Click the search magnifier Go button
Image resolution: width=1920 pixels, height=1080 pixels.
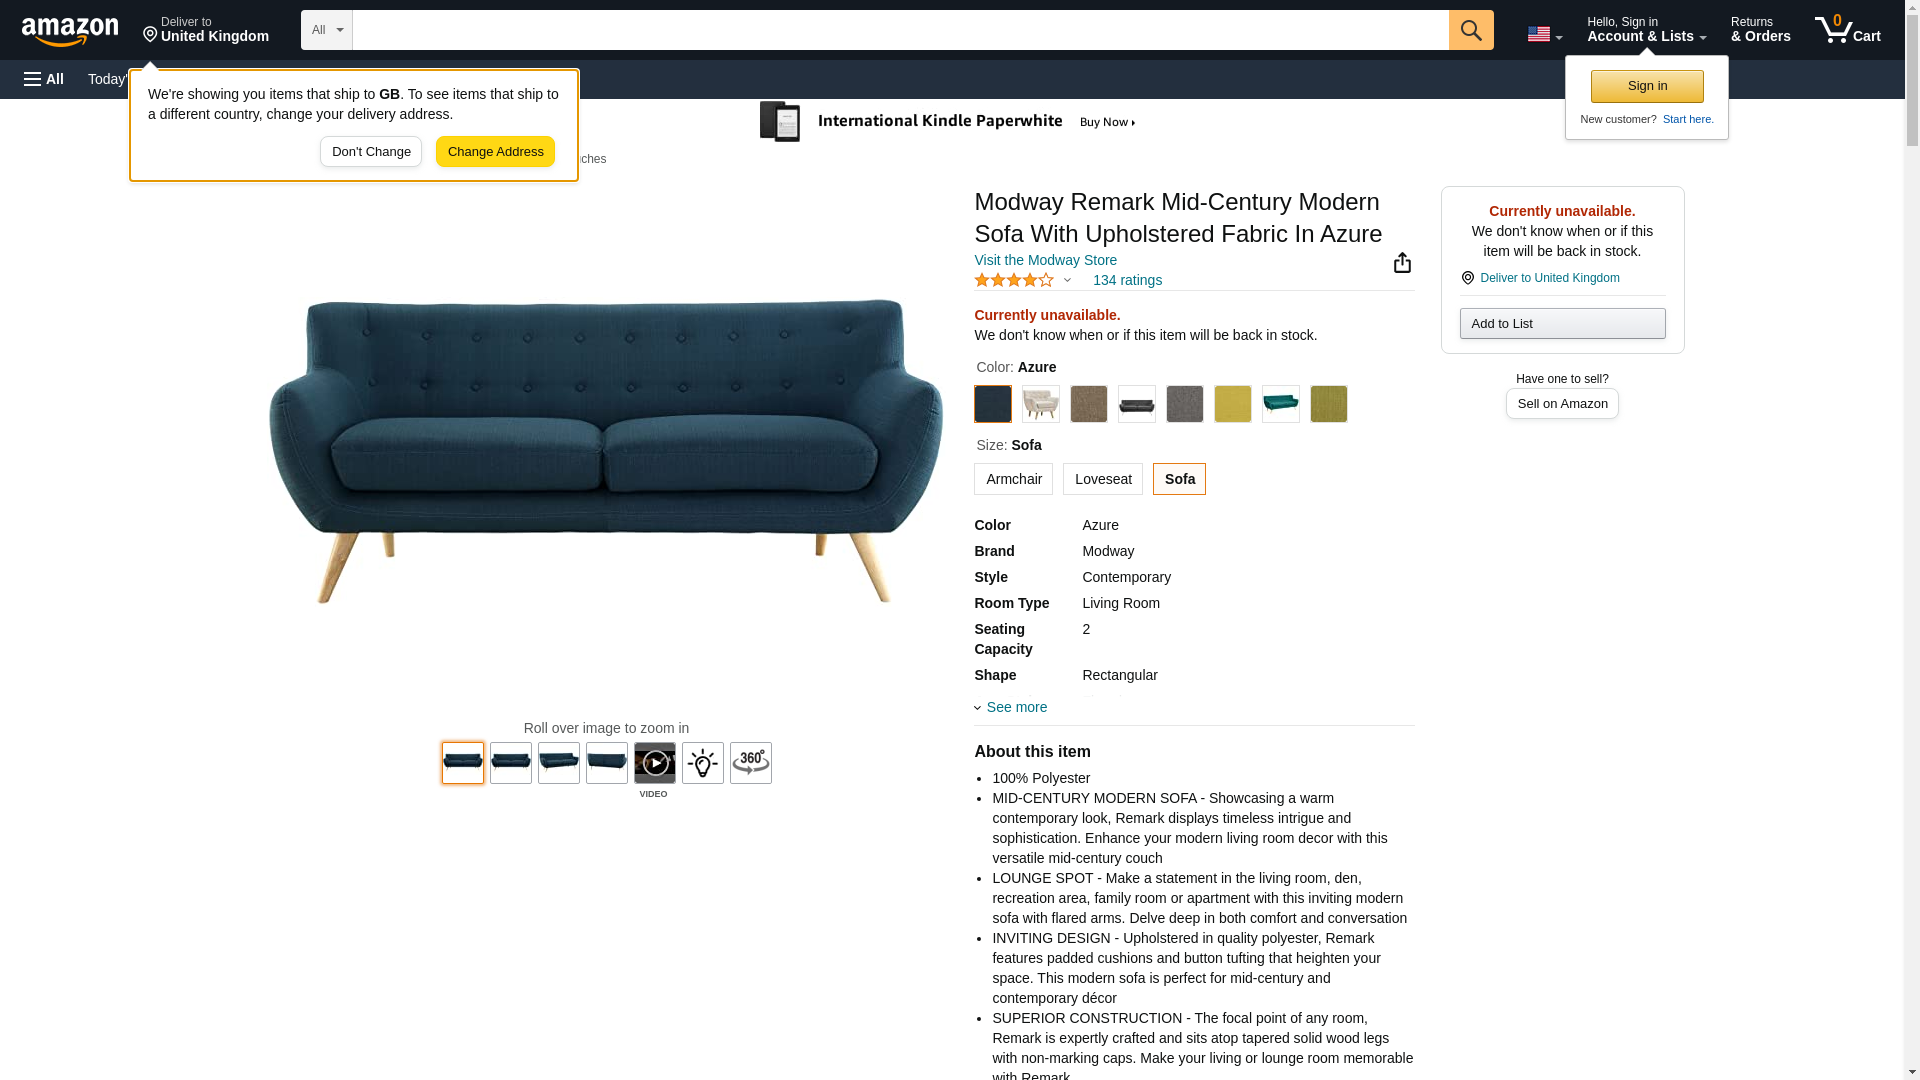tap(1471, 30)
